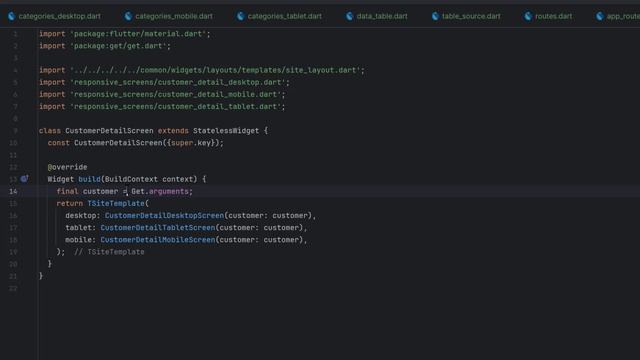Click the 'mobile:' named parameter

[x=81, y=240]
